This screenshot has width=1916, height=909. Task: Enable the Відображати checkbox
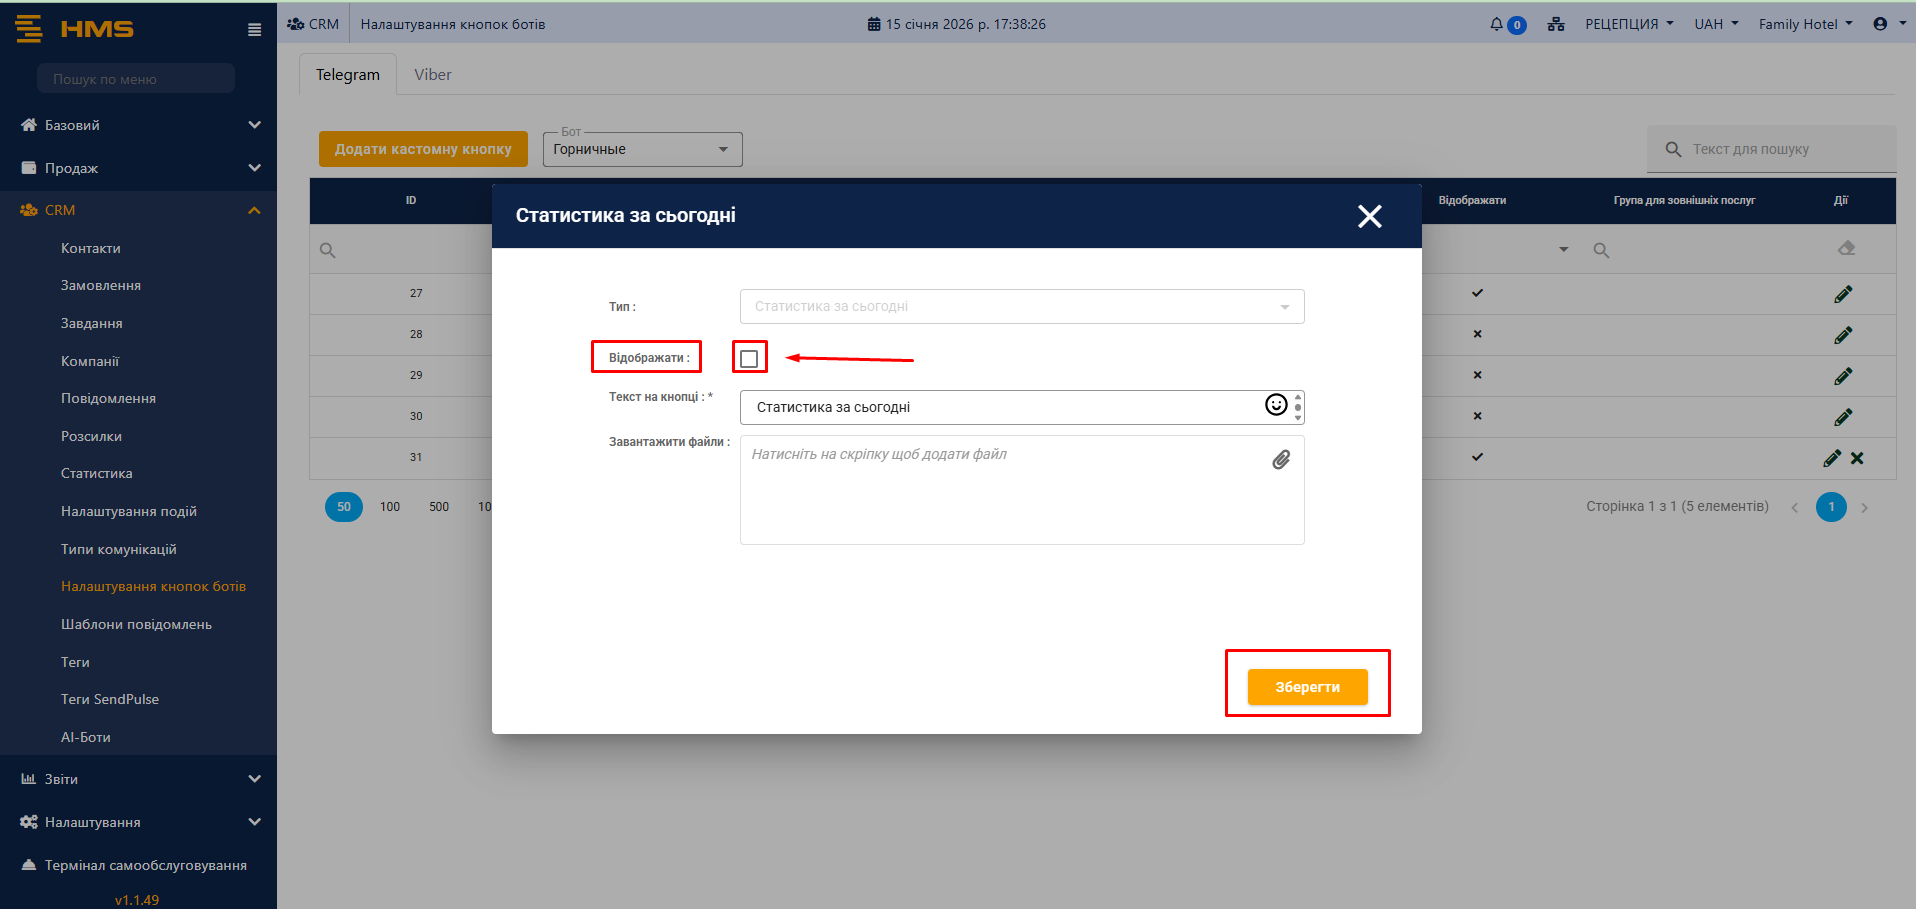tap(749, 358)
